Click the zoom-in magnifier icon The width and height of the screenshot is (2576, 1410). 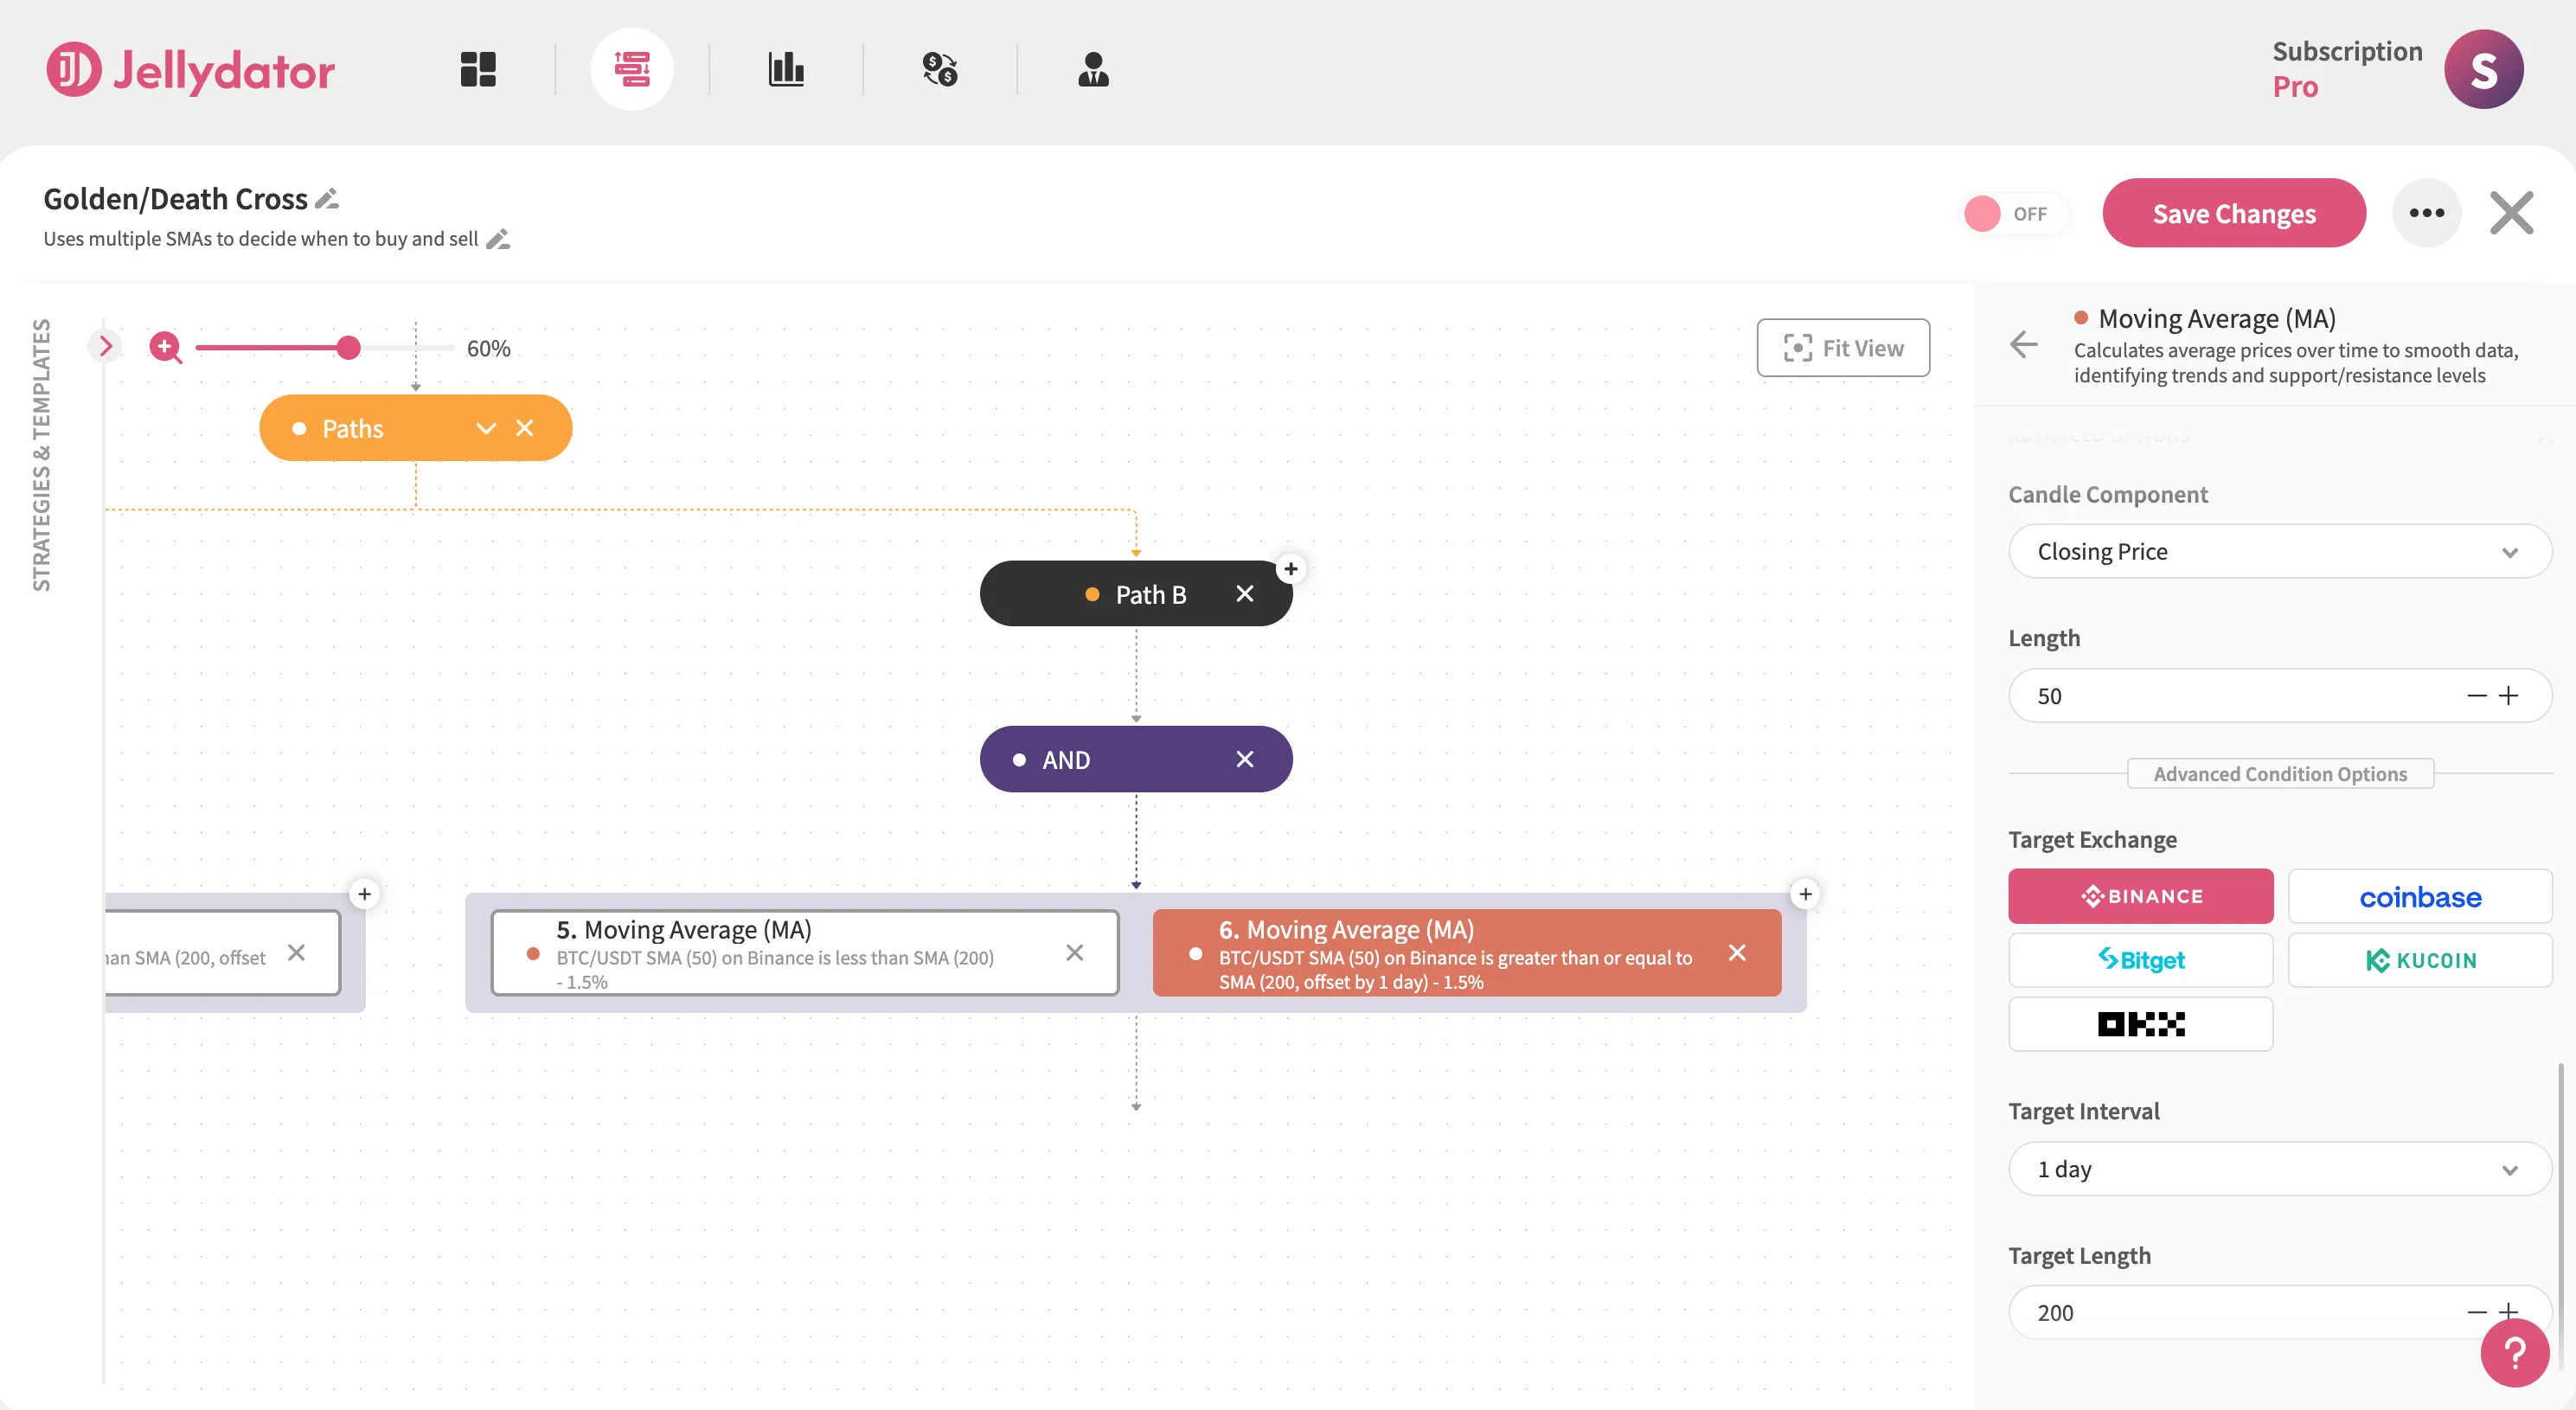pos(166,347)
